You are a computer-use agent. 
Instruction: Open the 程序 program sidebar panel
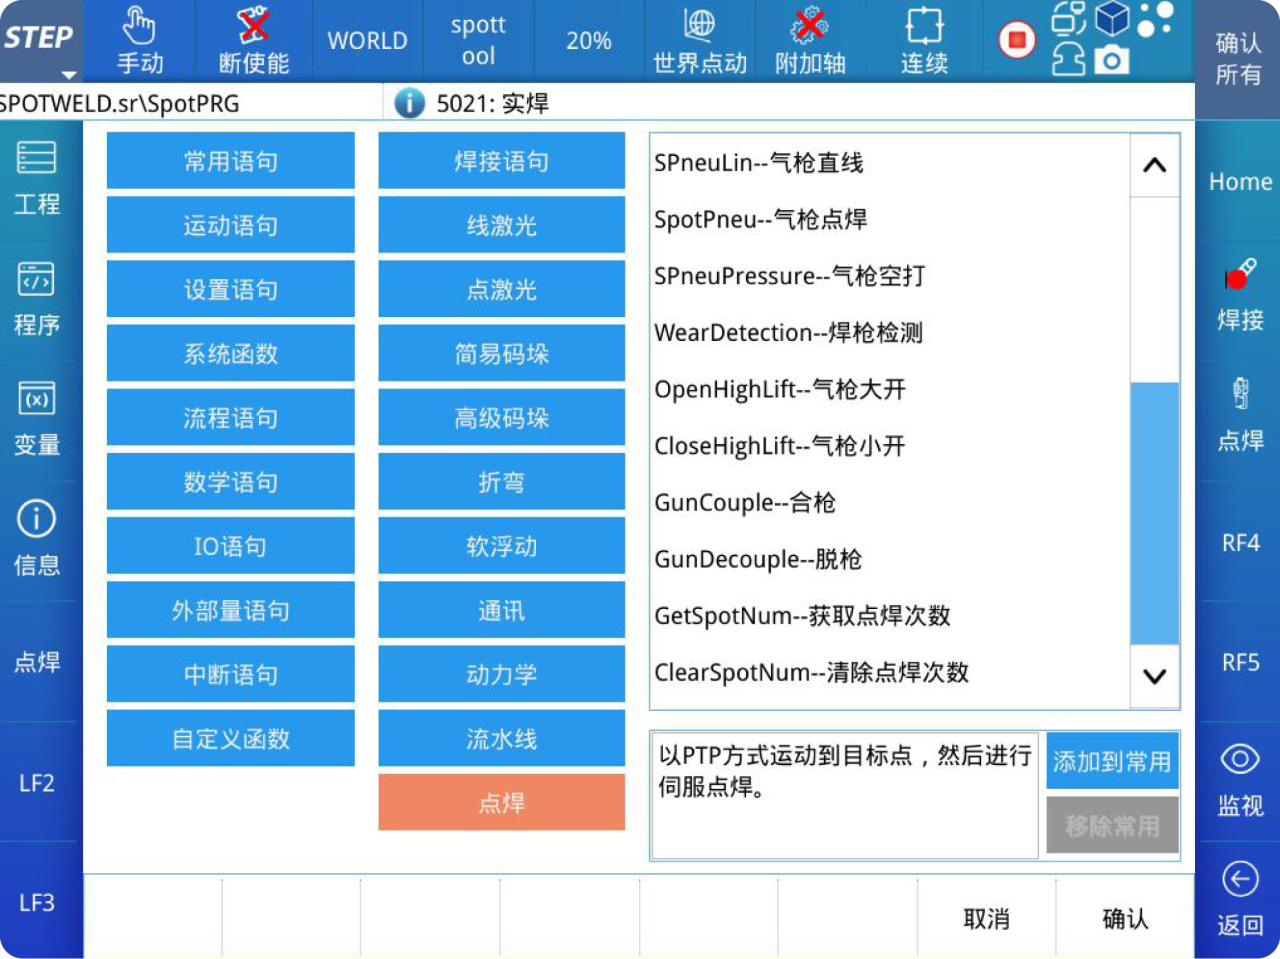[x=37, y=299]
